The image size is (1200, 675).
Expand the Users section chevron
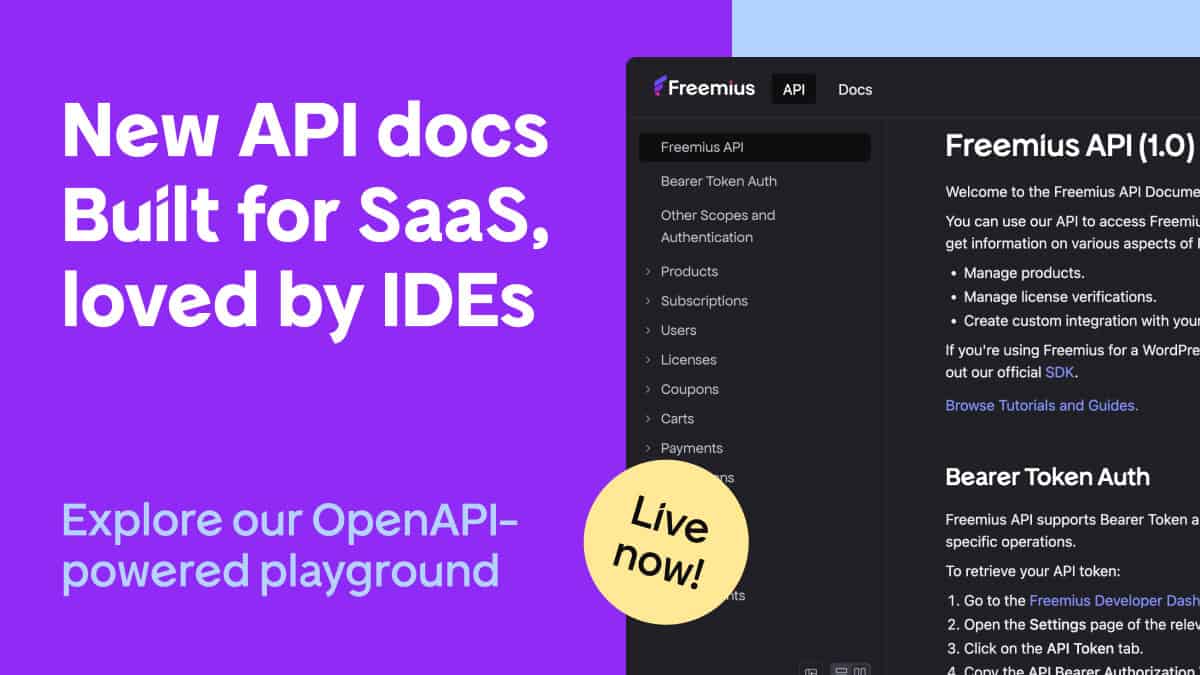[x=648, y=330]
